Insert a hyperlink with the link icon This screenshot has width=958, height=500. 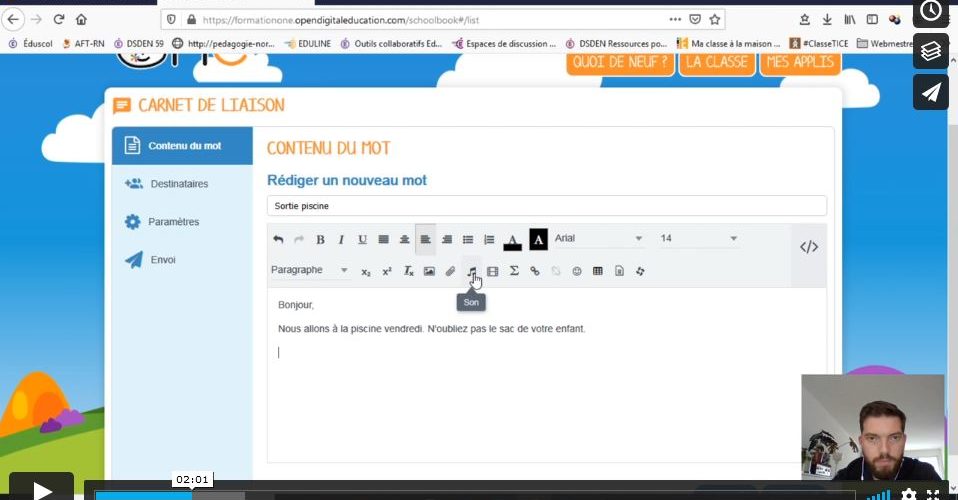point(535,271)
